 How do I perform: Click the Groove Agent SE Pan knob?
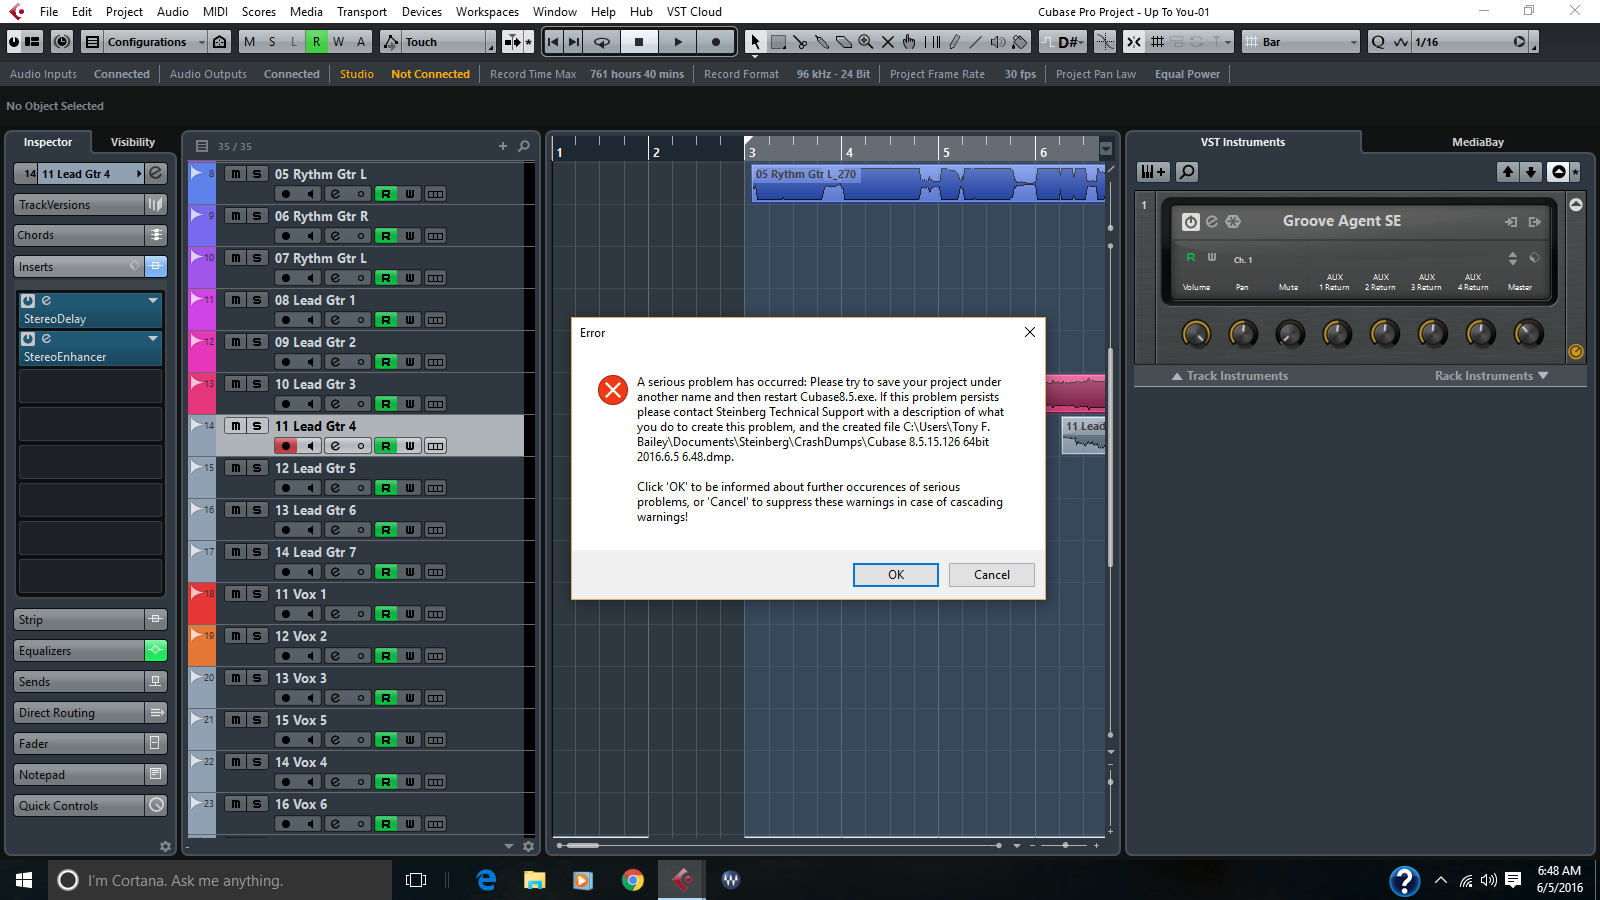tap(1243, 334)
